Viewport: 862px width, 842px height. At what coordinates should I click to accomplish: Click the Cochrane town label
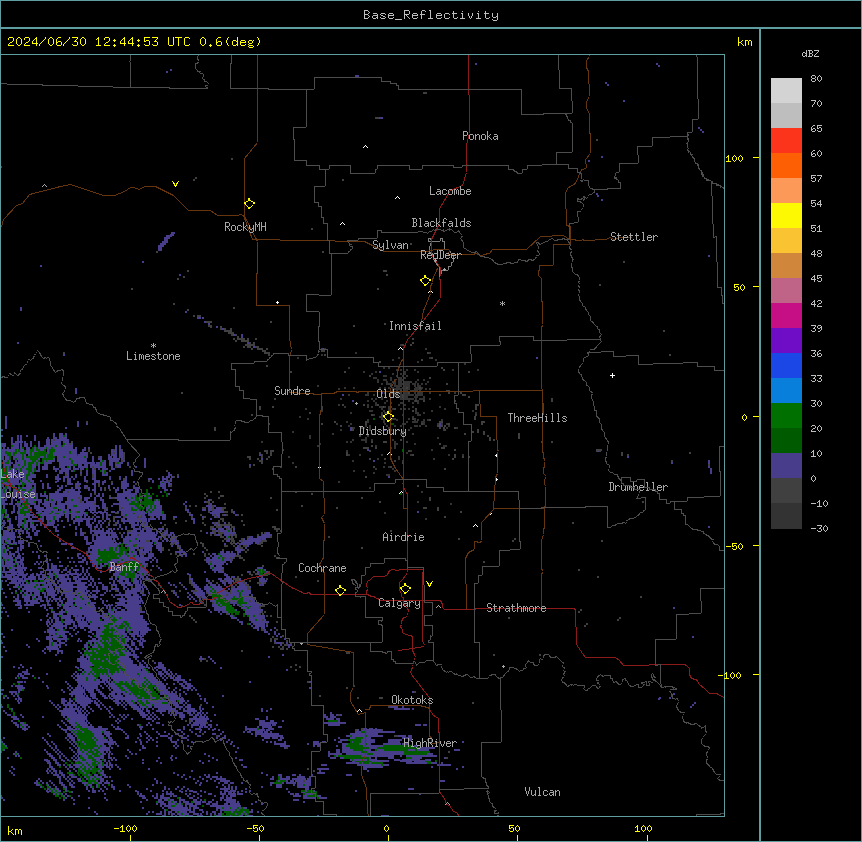(322, 568)
